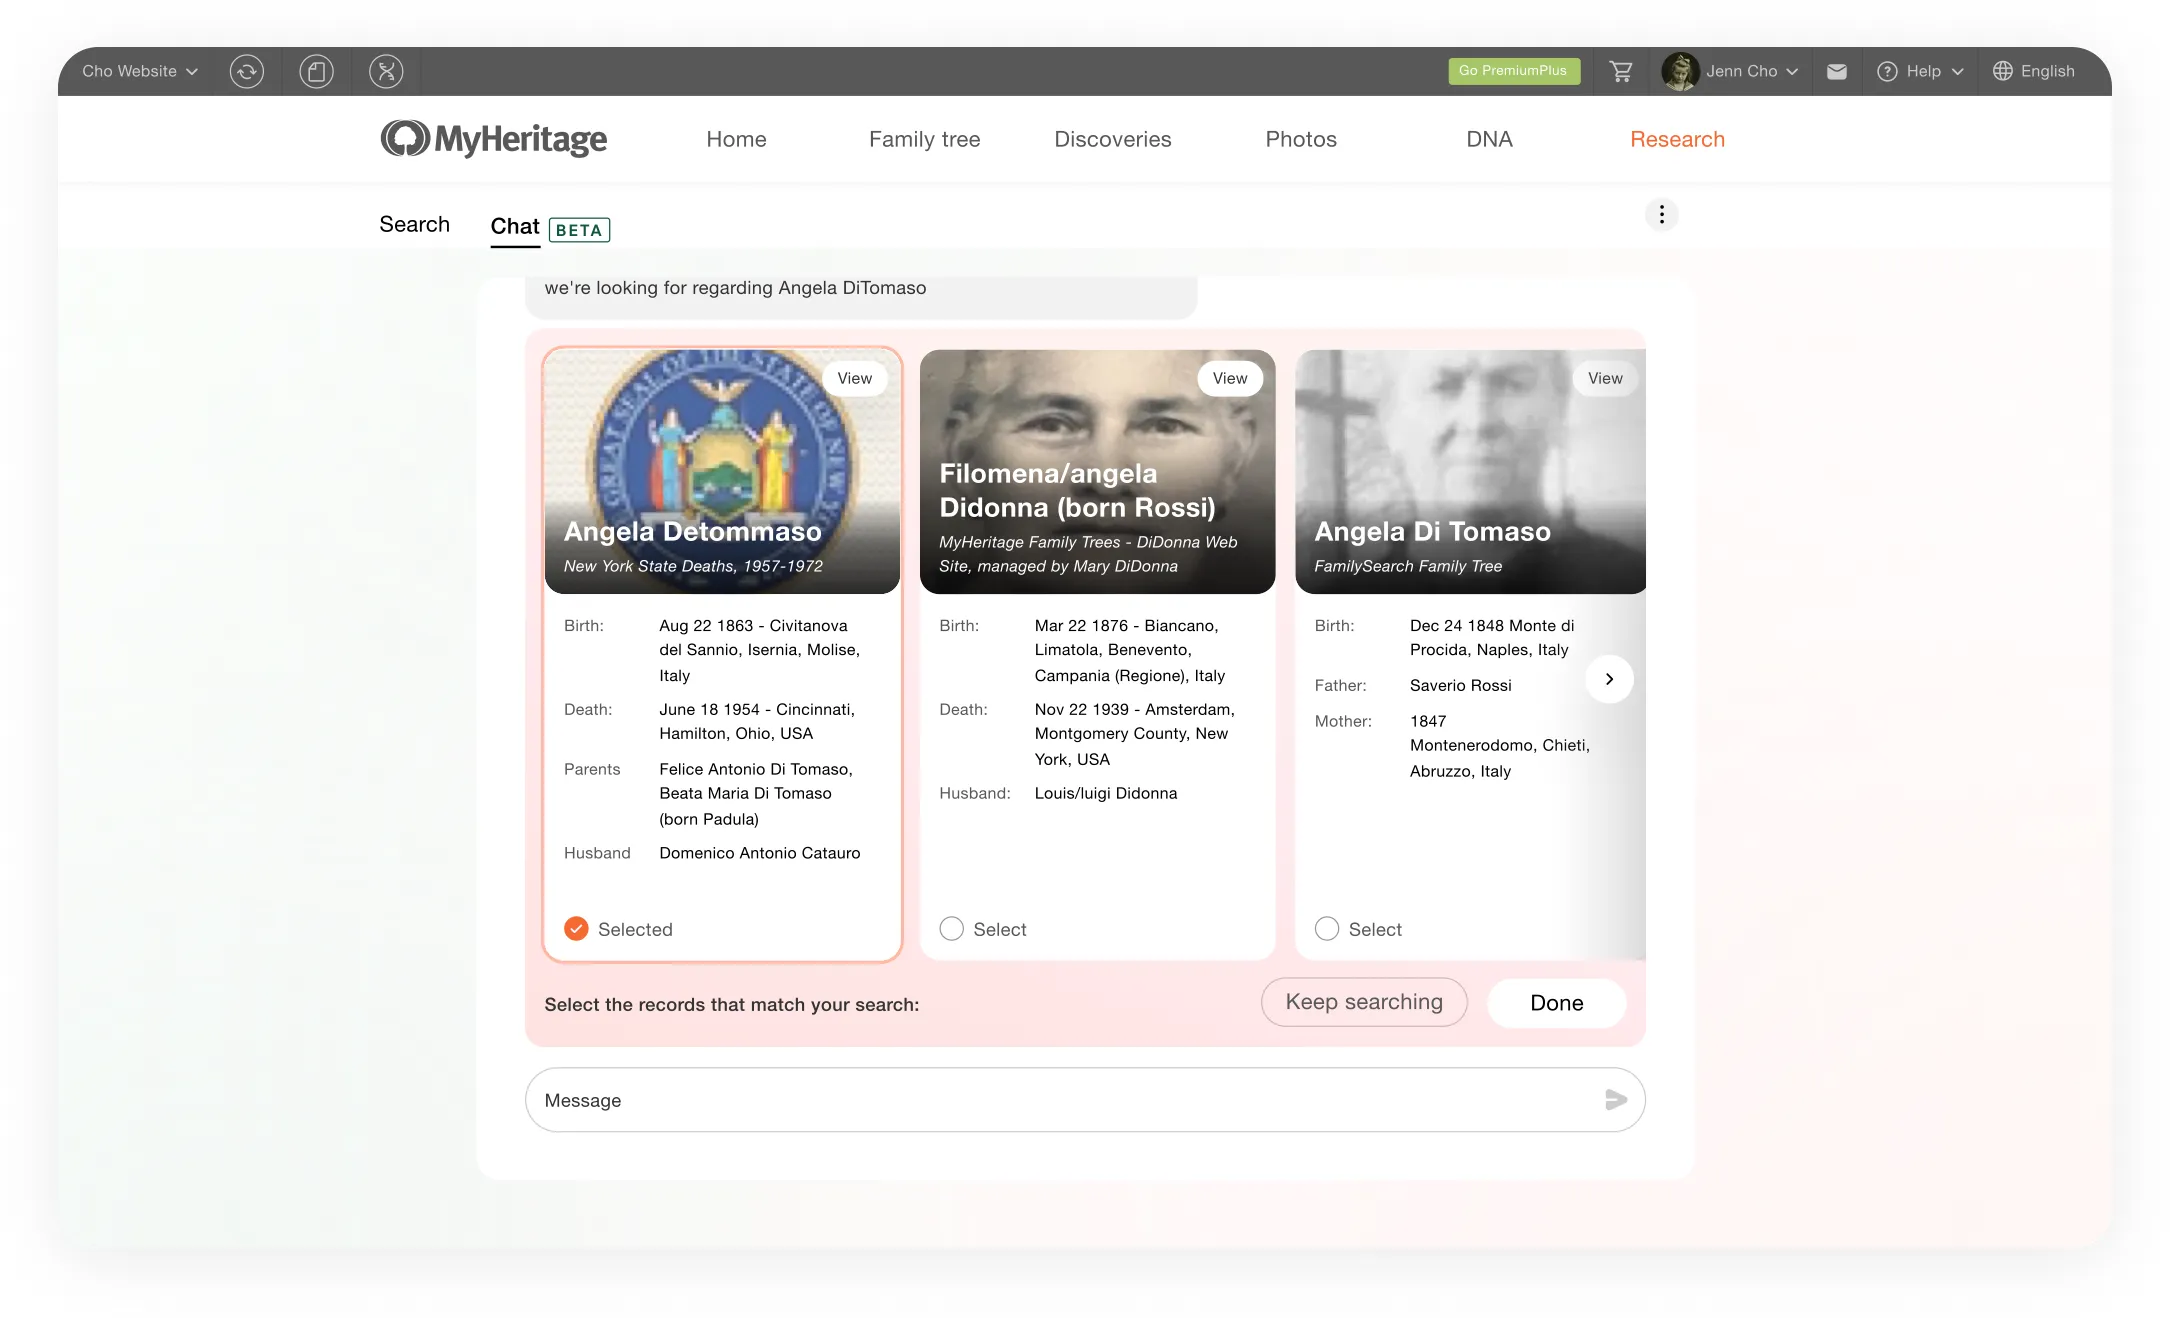Expand the Jenn Cho account menu
2170x1318 pixels.
click(x=1752, y=71)
